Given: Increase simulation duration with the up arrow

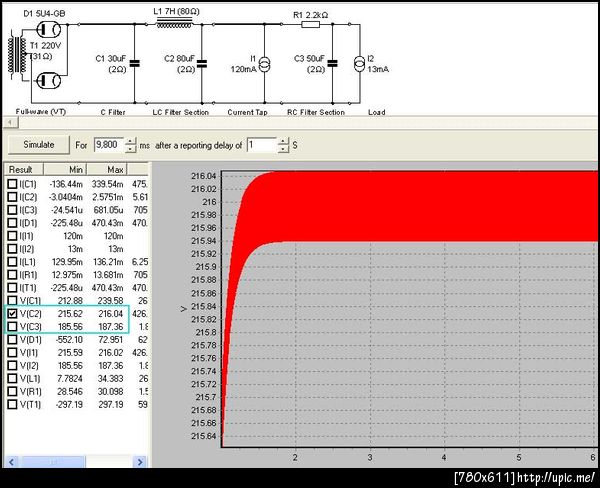Looking at the screenshot, I should pyautogui.click(x=130, y=141).
